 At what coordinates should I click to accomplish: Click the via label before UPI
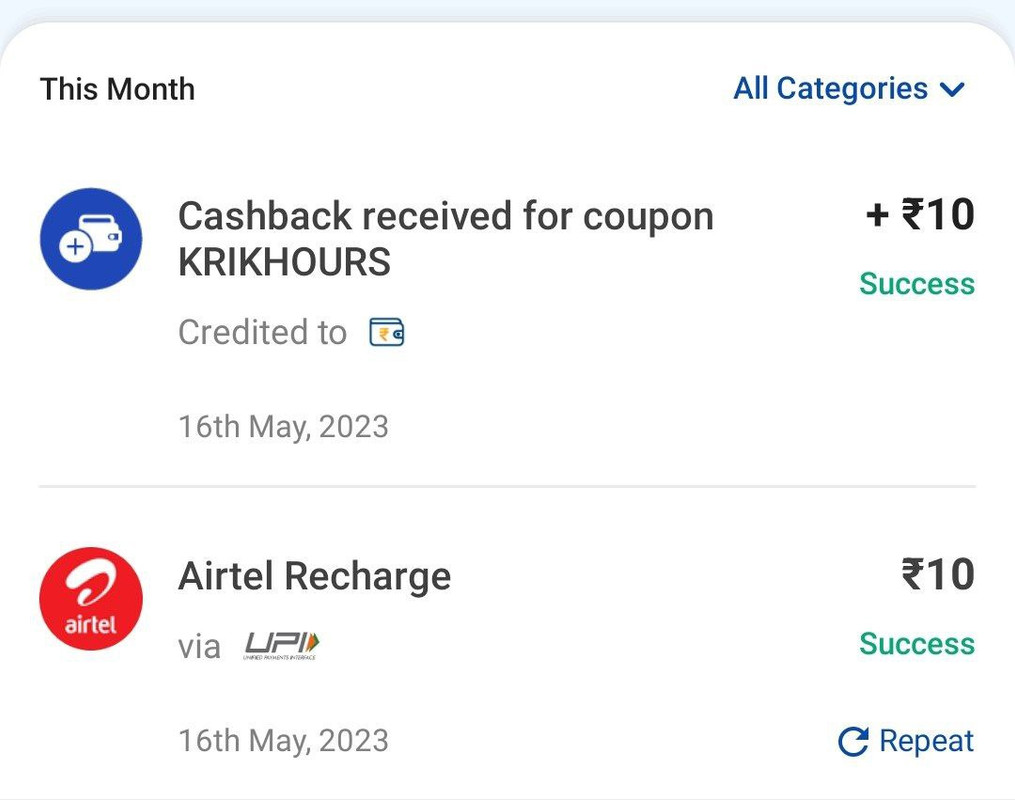point(199,647)
